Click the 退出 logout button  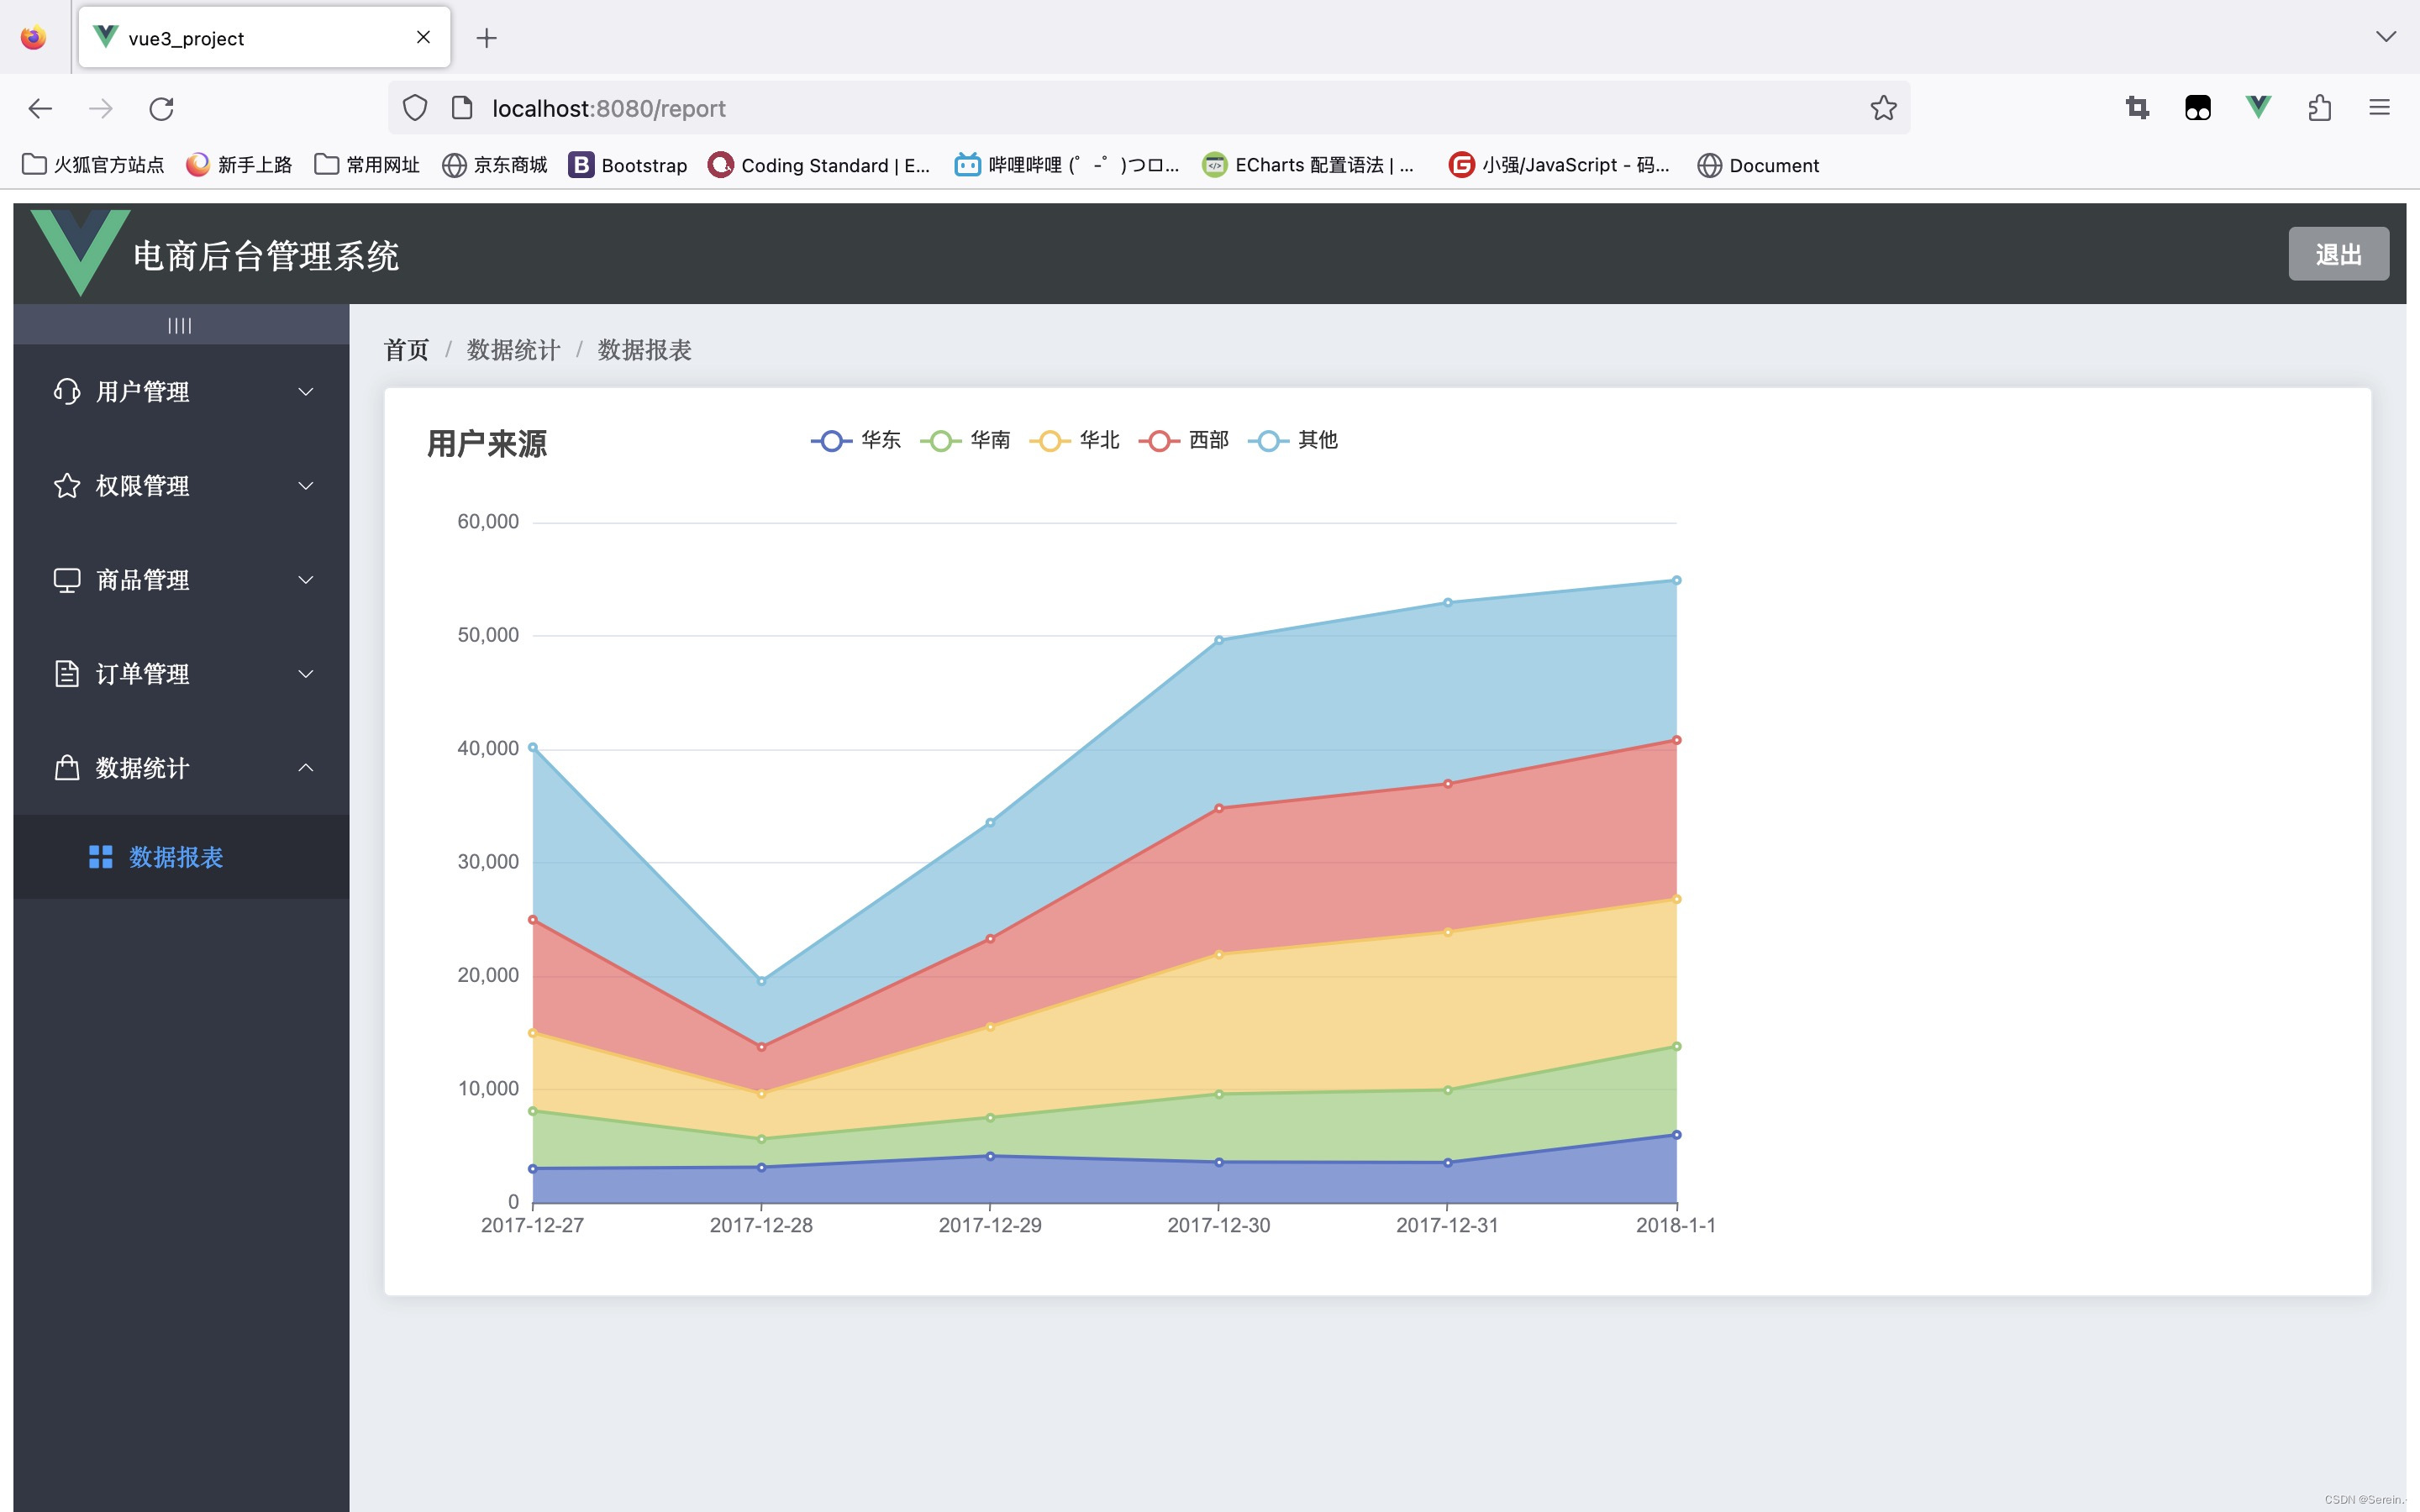(2338, 254)
